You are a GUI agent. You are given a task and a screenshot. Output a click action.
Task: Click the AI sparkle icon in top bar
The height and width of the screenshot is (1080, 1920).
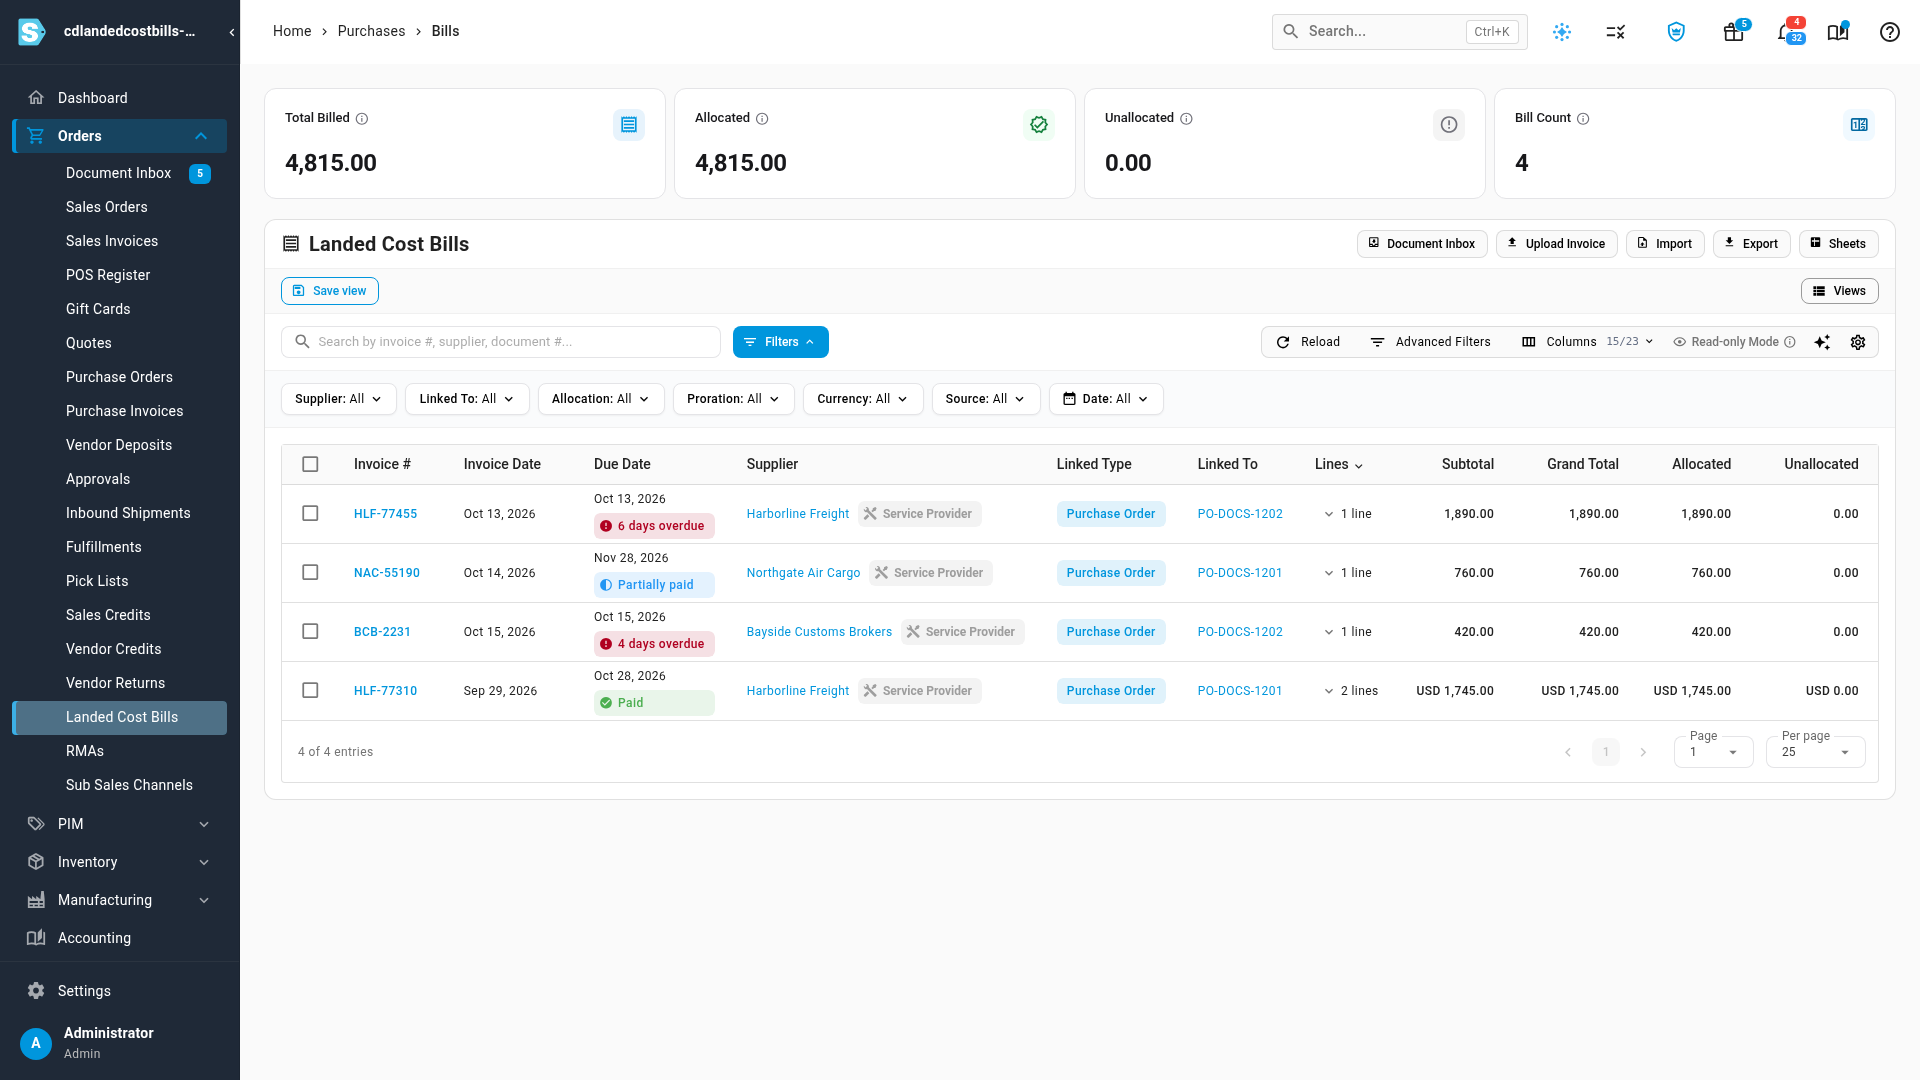pos(1562,32)
